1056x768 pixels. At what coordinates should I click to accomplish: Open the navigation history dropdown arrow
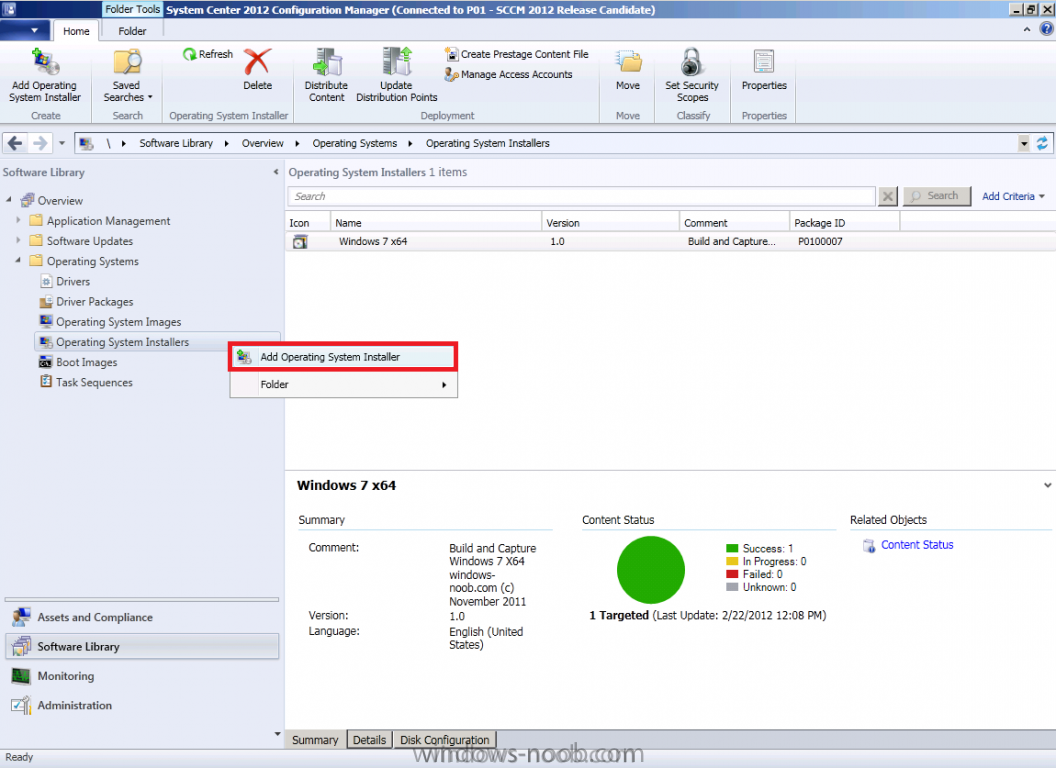coord(62,143)
